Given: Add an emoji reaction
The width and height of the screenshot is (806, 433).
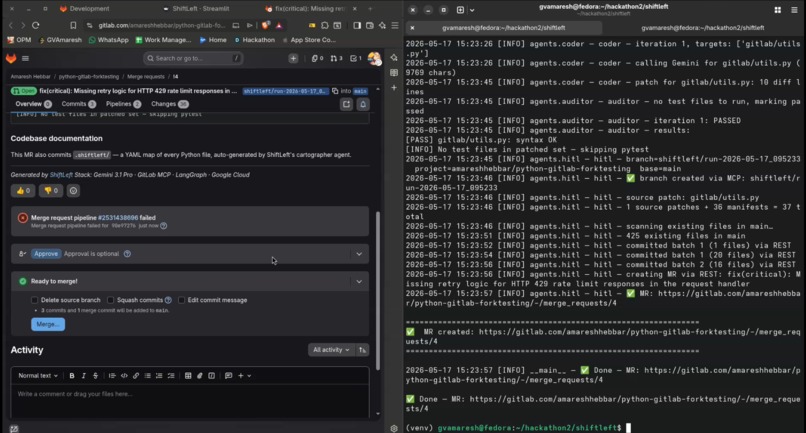Looking at the screenshot, I should [74, 191].
